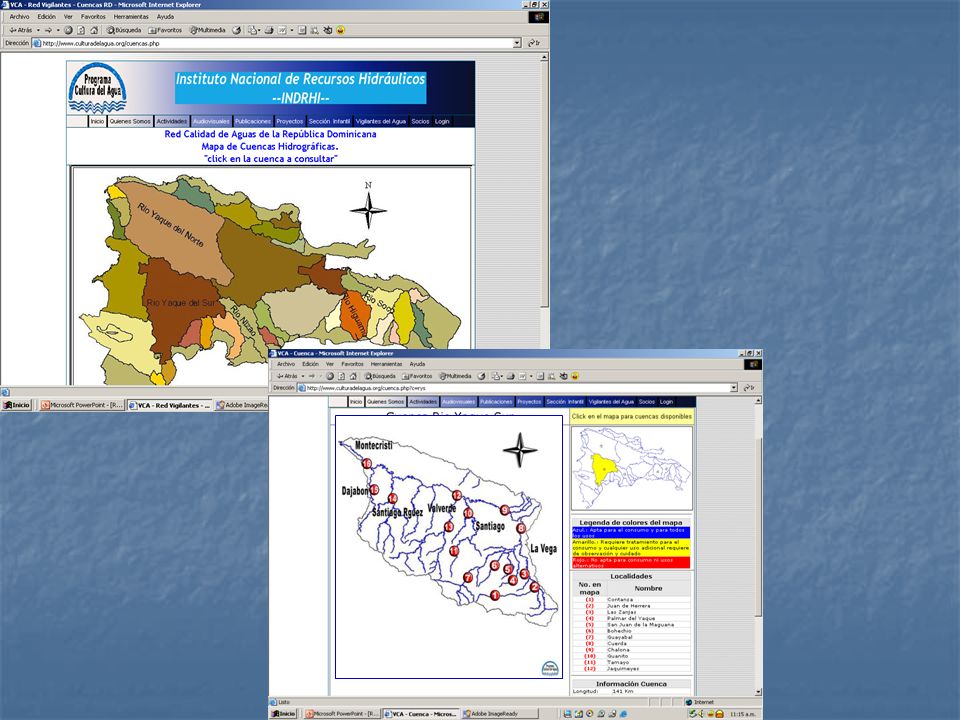Click Refresh icon in Cuenca window toolbar
The image size is (960, 720).
click(342, 376)
